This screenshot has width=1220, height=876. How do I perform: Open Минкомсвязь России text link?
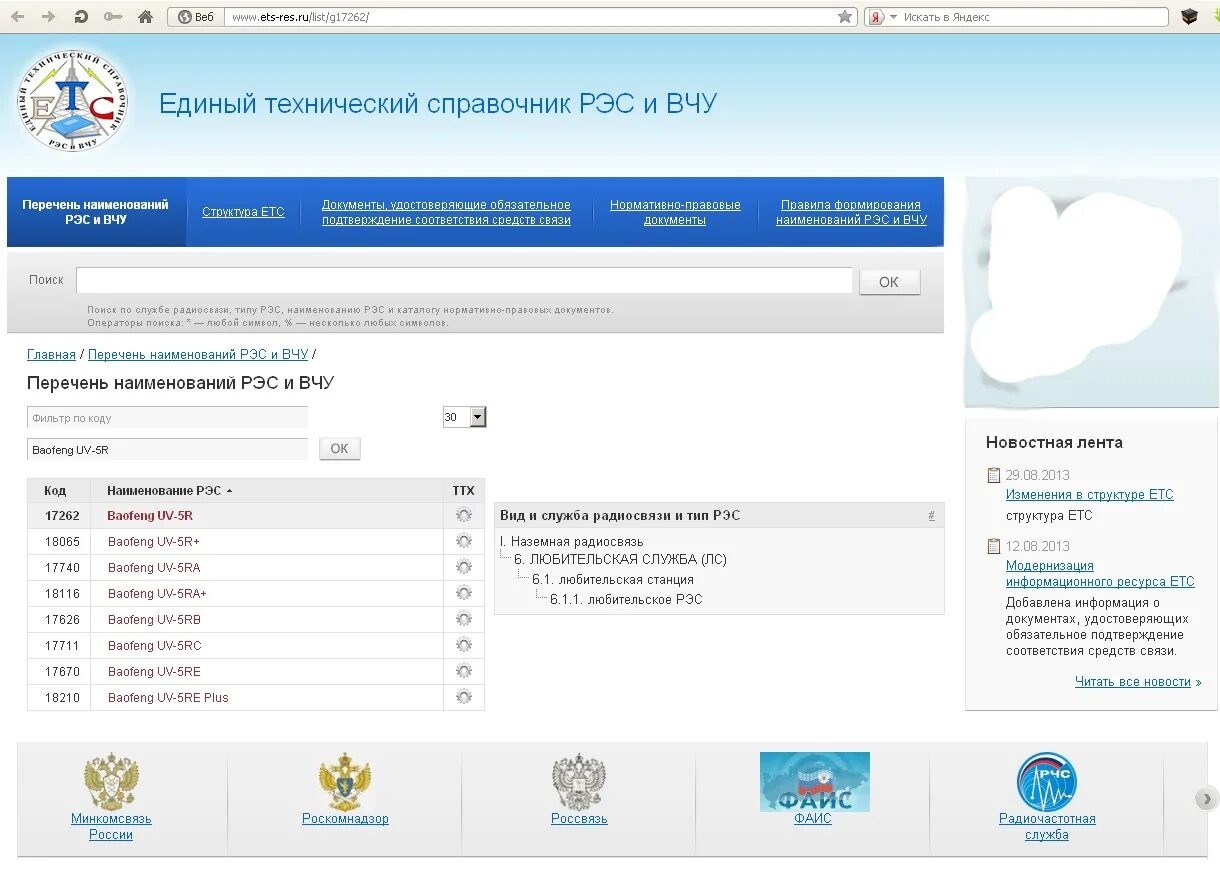pos(111,826)
